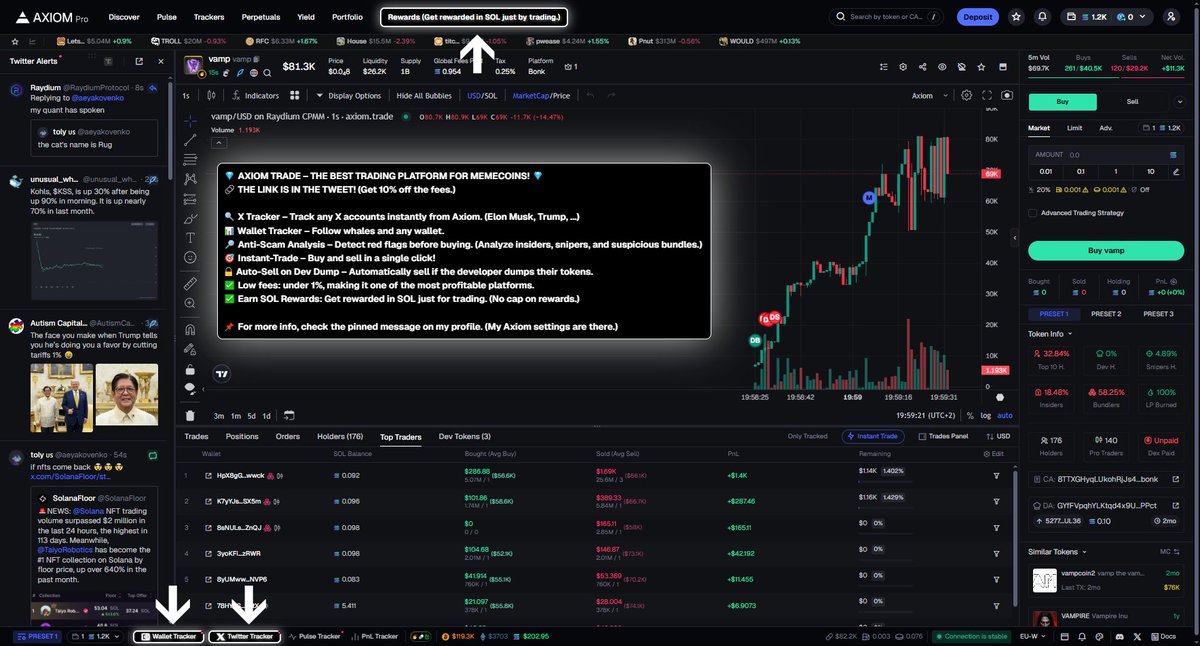1200x646 pixels.
Task: Go to the Trackers menu
Action: click(209, 17)
